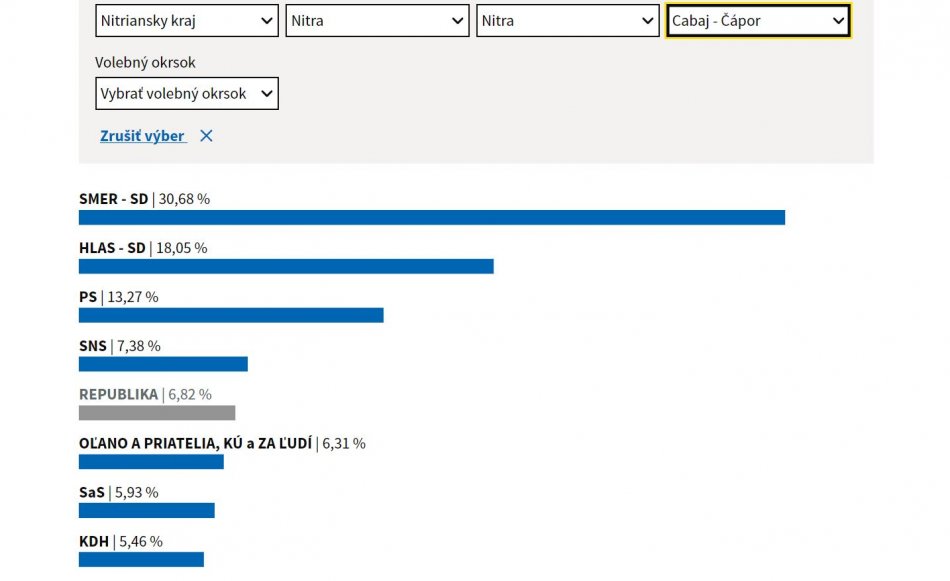The height and width of the screenshot is (581, 950).
Task: Open the Cabaj - Čápor municipality dropdown
Action: (758, 20)
